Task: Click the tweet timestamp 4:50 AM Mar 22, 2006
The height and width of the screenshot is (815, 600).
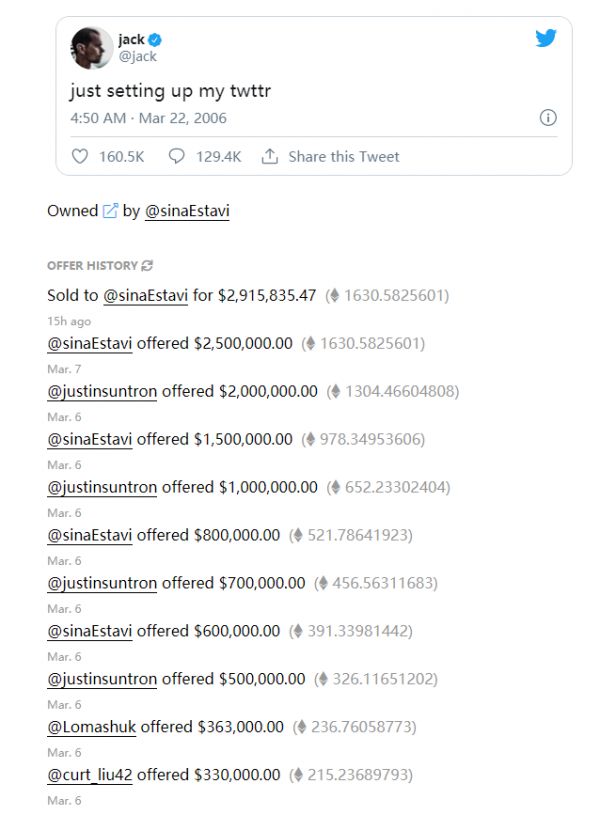Action: pyautogui.click(x=148, y=118)
